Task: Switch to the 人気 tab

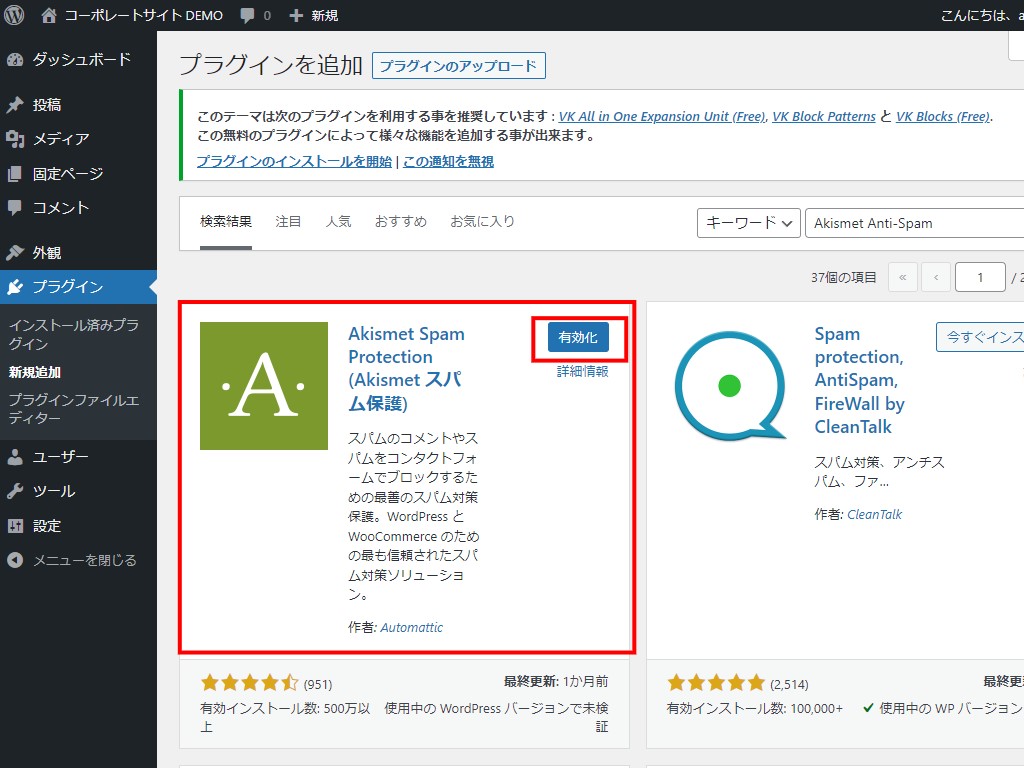Action: pos(338,221)
